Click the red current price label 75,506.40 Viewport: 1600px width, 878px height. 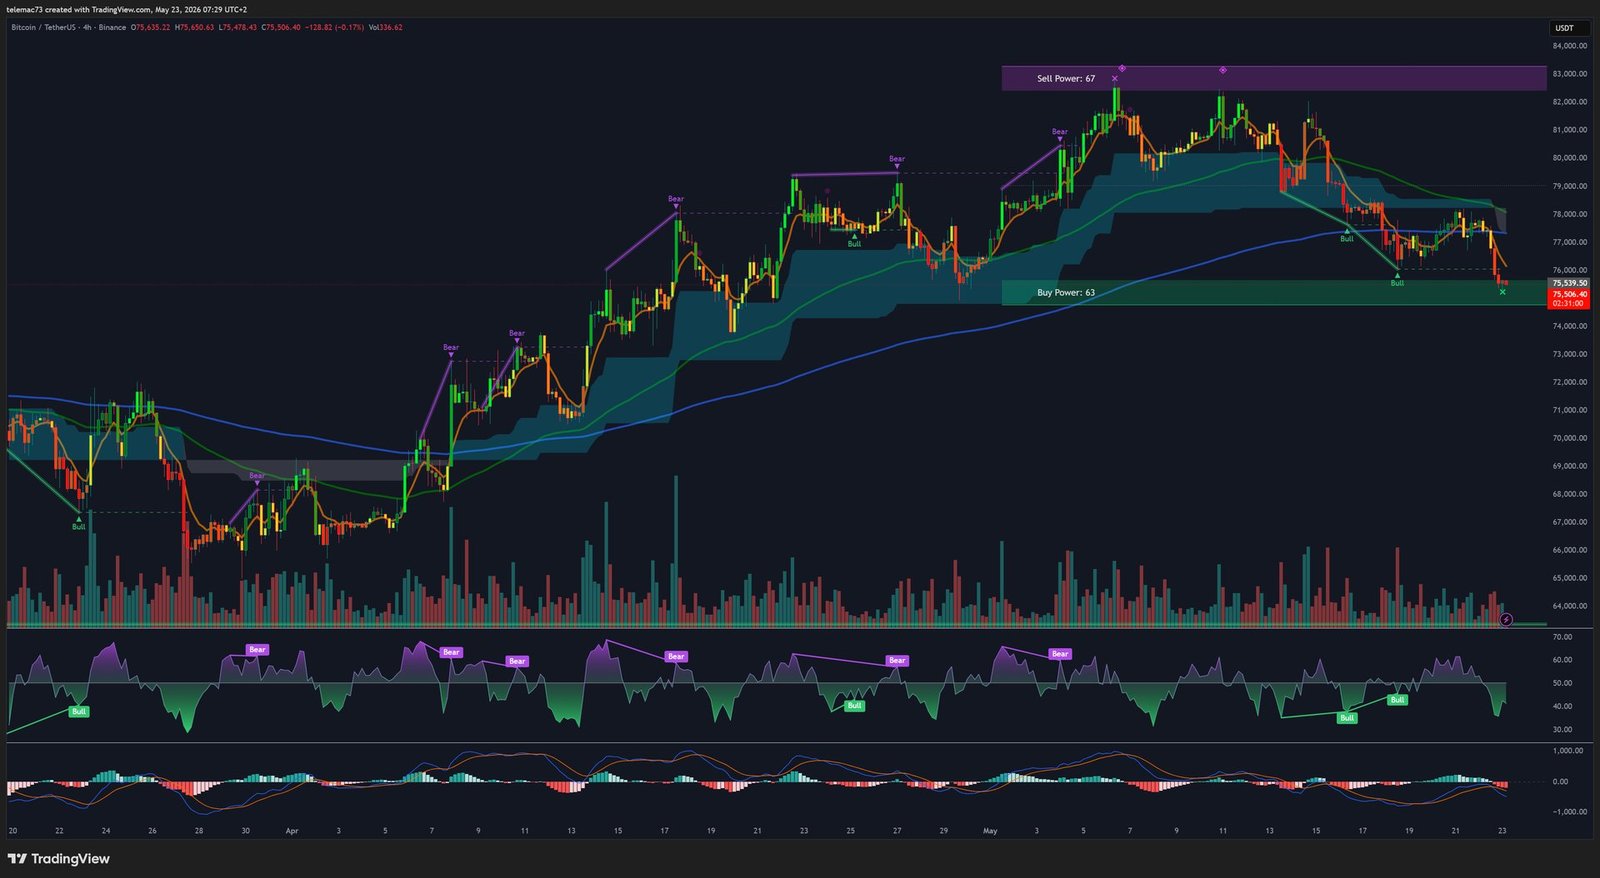pyautogui.click(x=1570, y=294)
